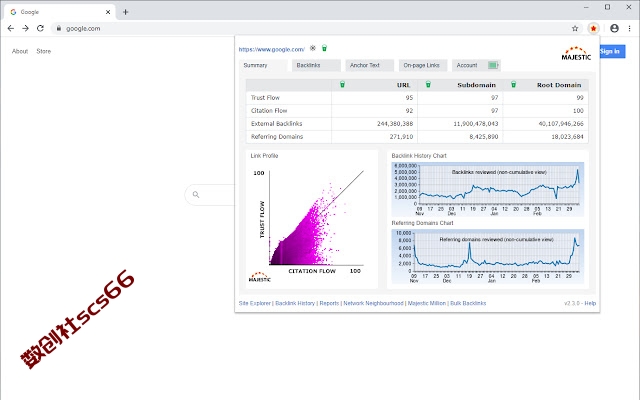Click the Root Domain column header

coord(559,85)
